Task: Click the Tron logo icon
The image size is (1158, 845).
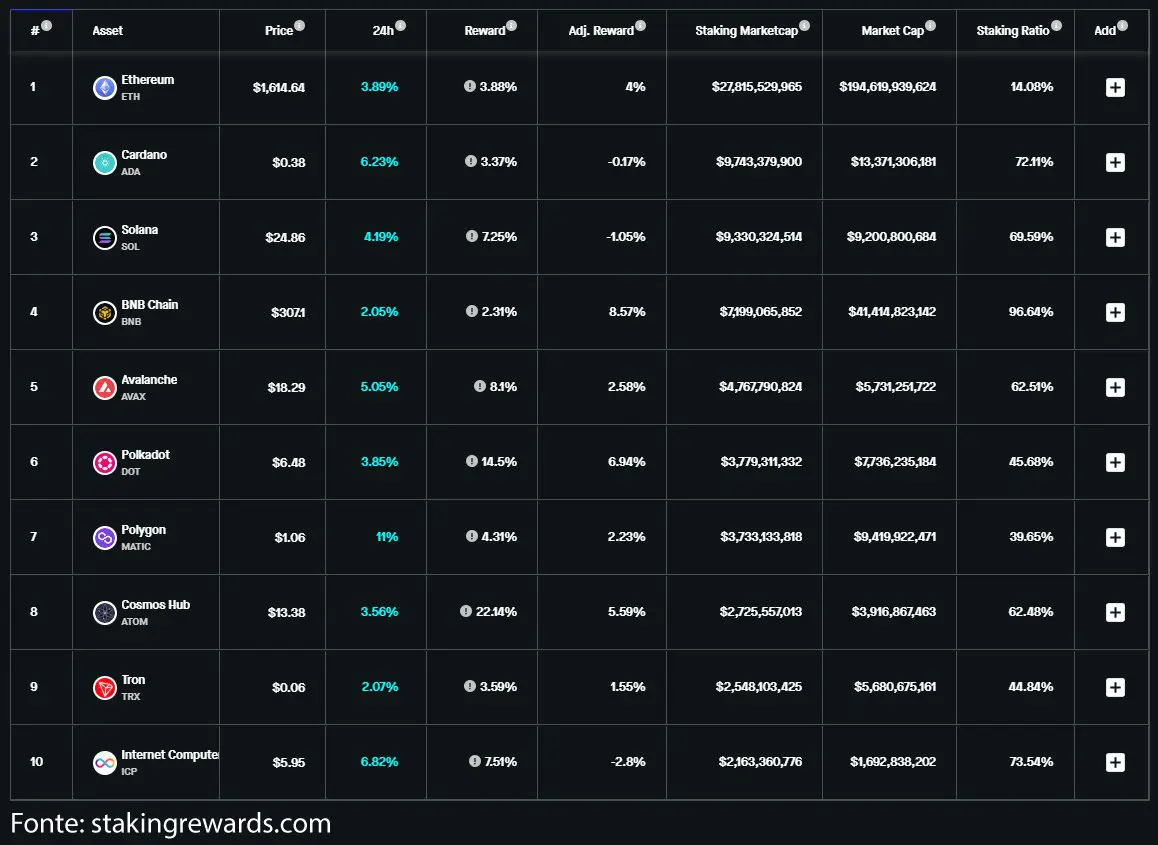Action: click(x=105, y=688)
